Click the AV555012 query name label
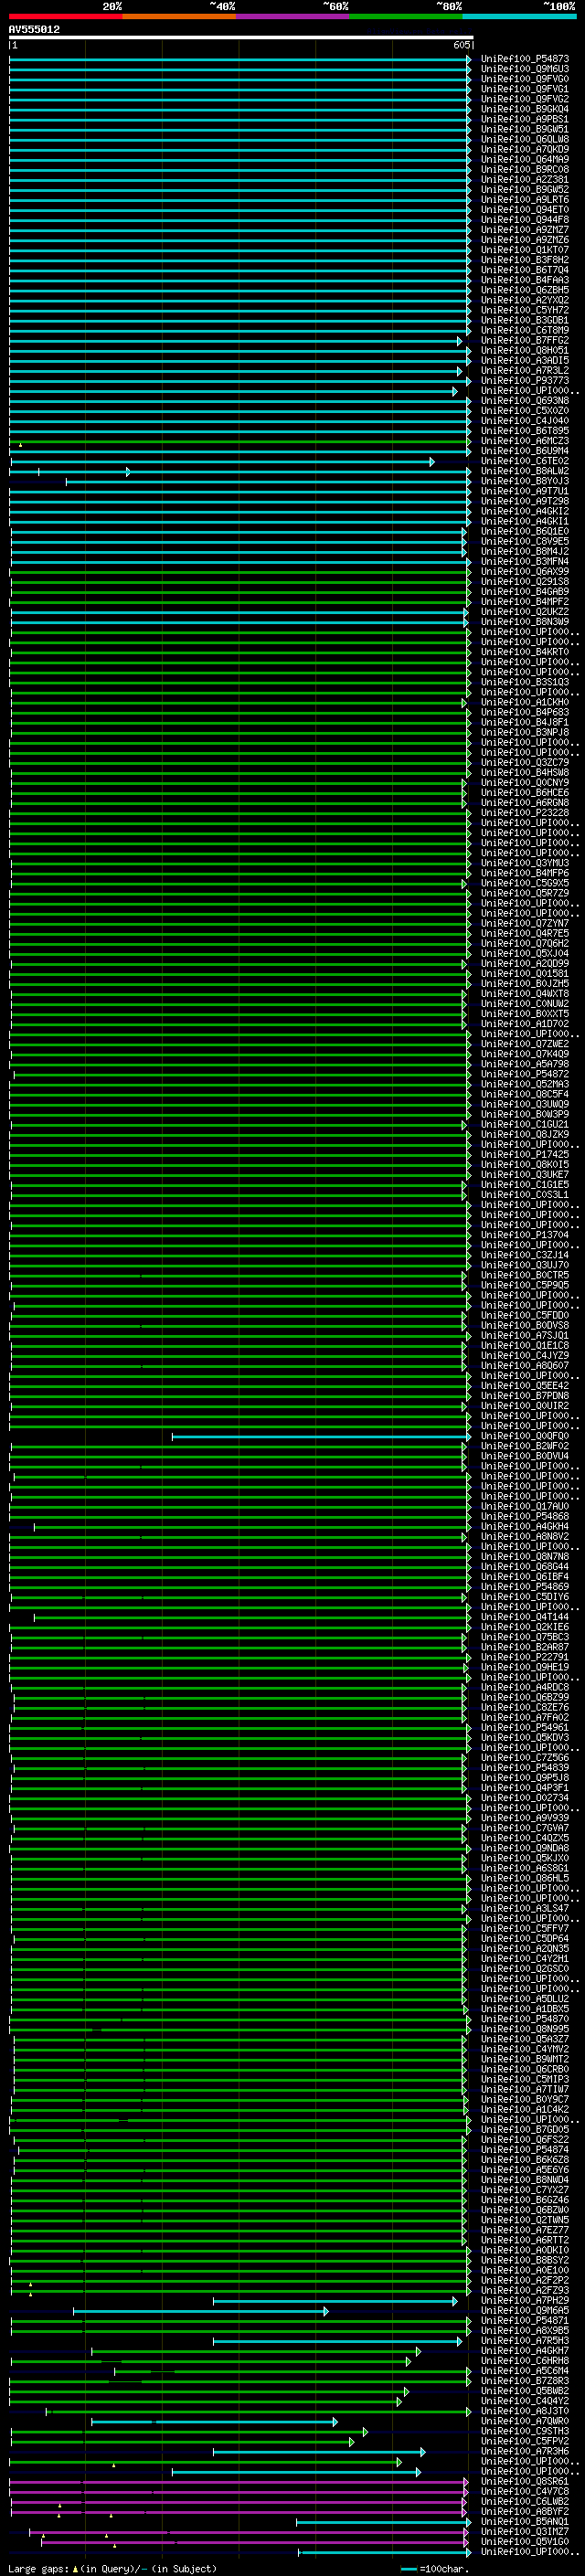 [x=34, y=30]
